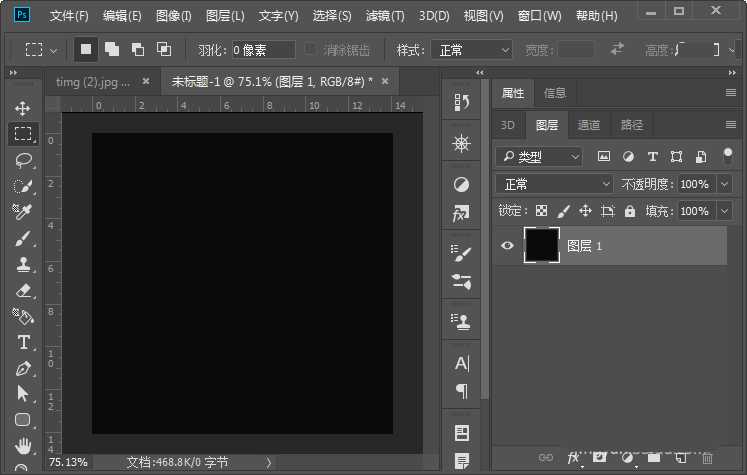Select the Hand tool
The height and width of the screenshot is (475, 747).
tap(22, 445)
